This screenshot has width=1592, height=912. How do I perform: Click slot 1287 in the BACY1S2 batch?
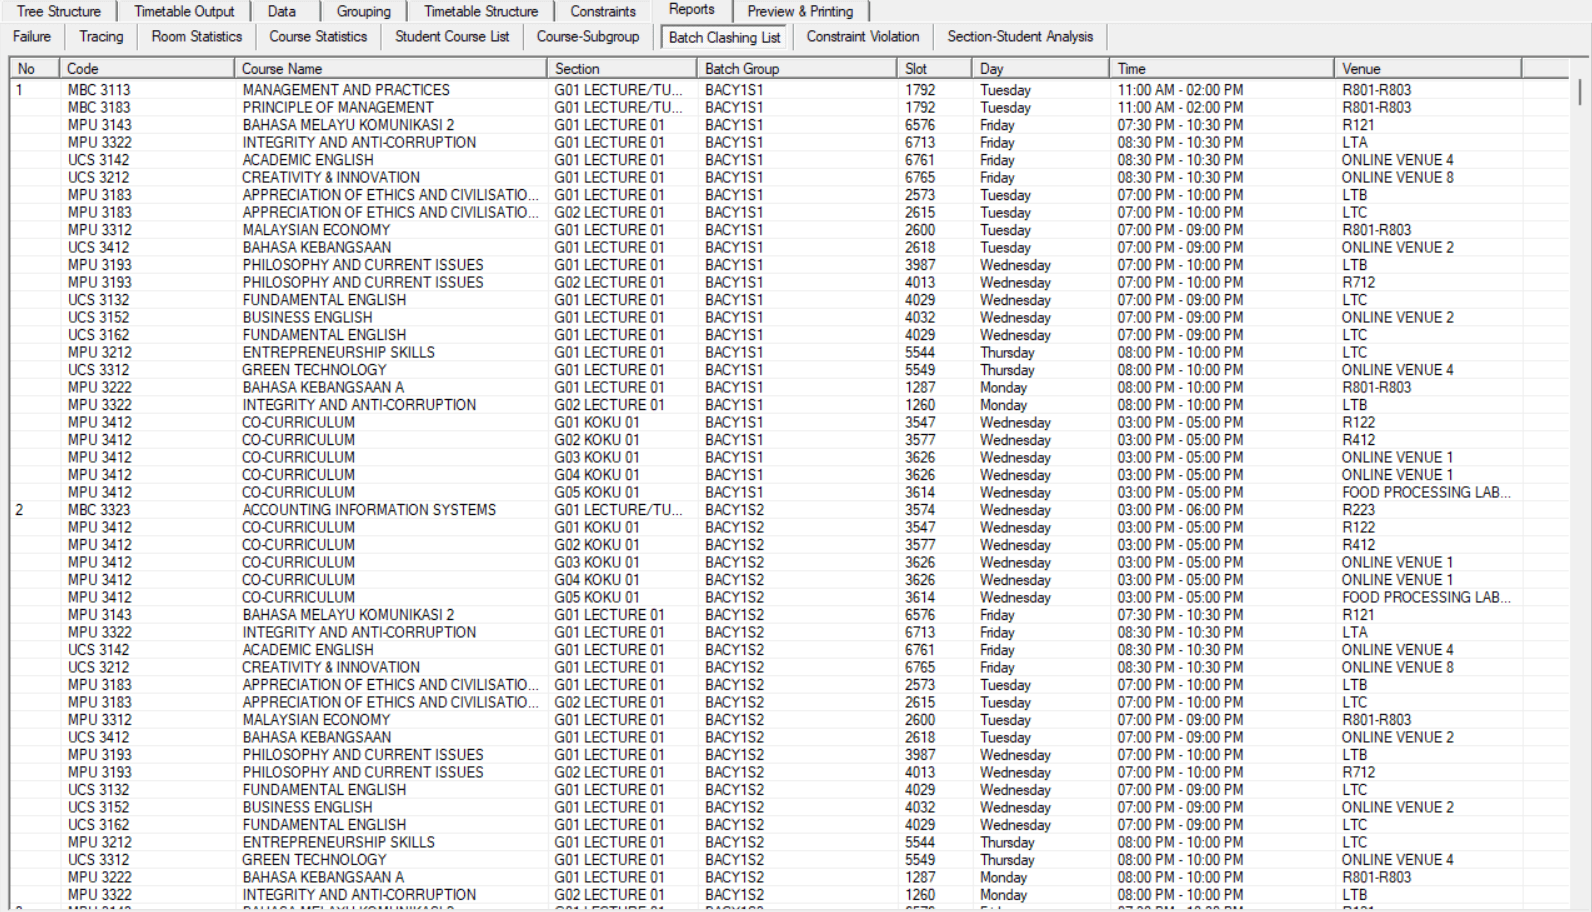[x=920, y=877]
